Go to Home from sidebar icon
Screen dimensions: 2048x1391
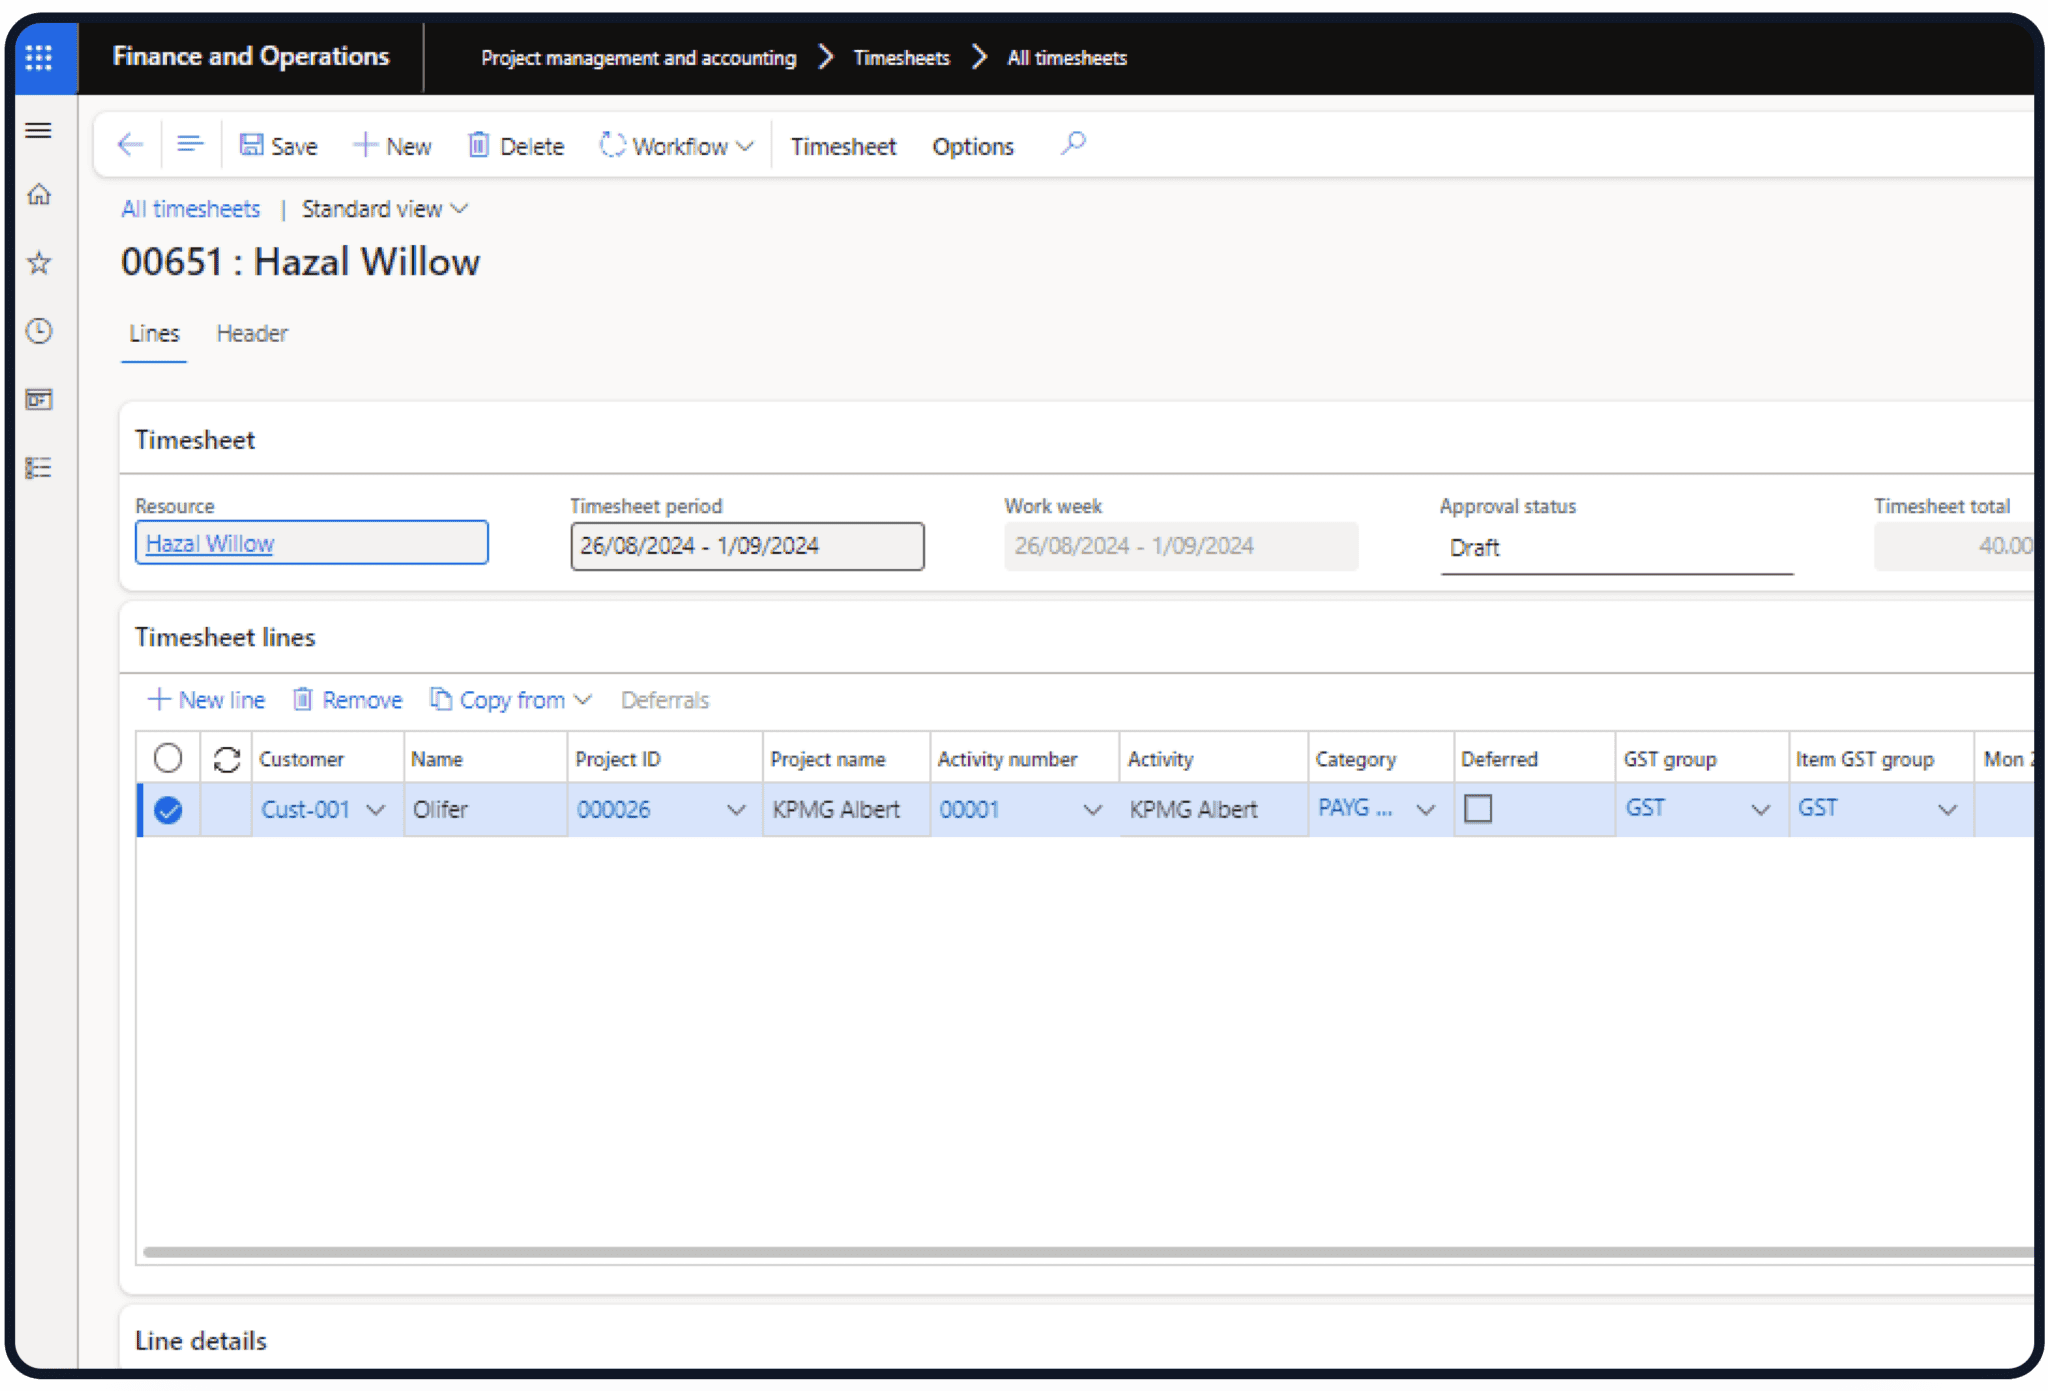click(39, 195)
